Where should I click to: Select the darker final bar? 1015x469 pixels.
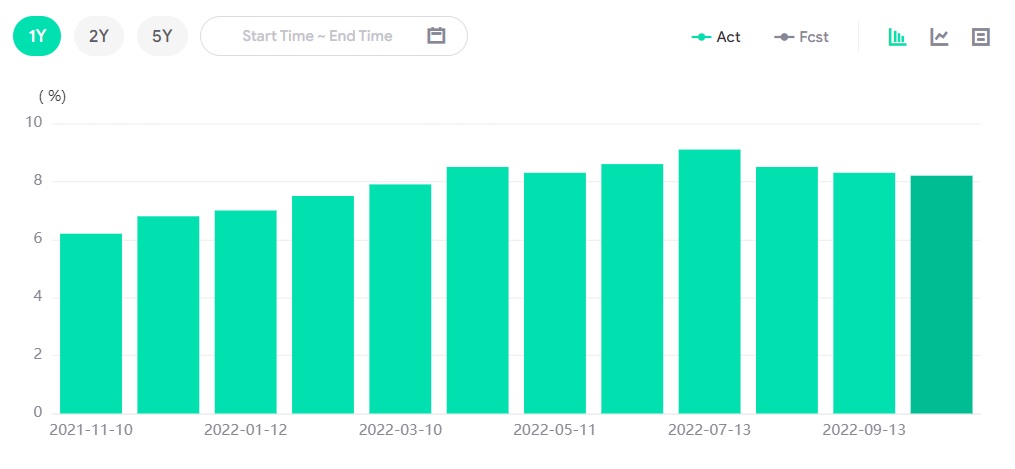pyautogui.click(x=941, y=294)
